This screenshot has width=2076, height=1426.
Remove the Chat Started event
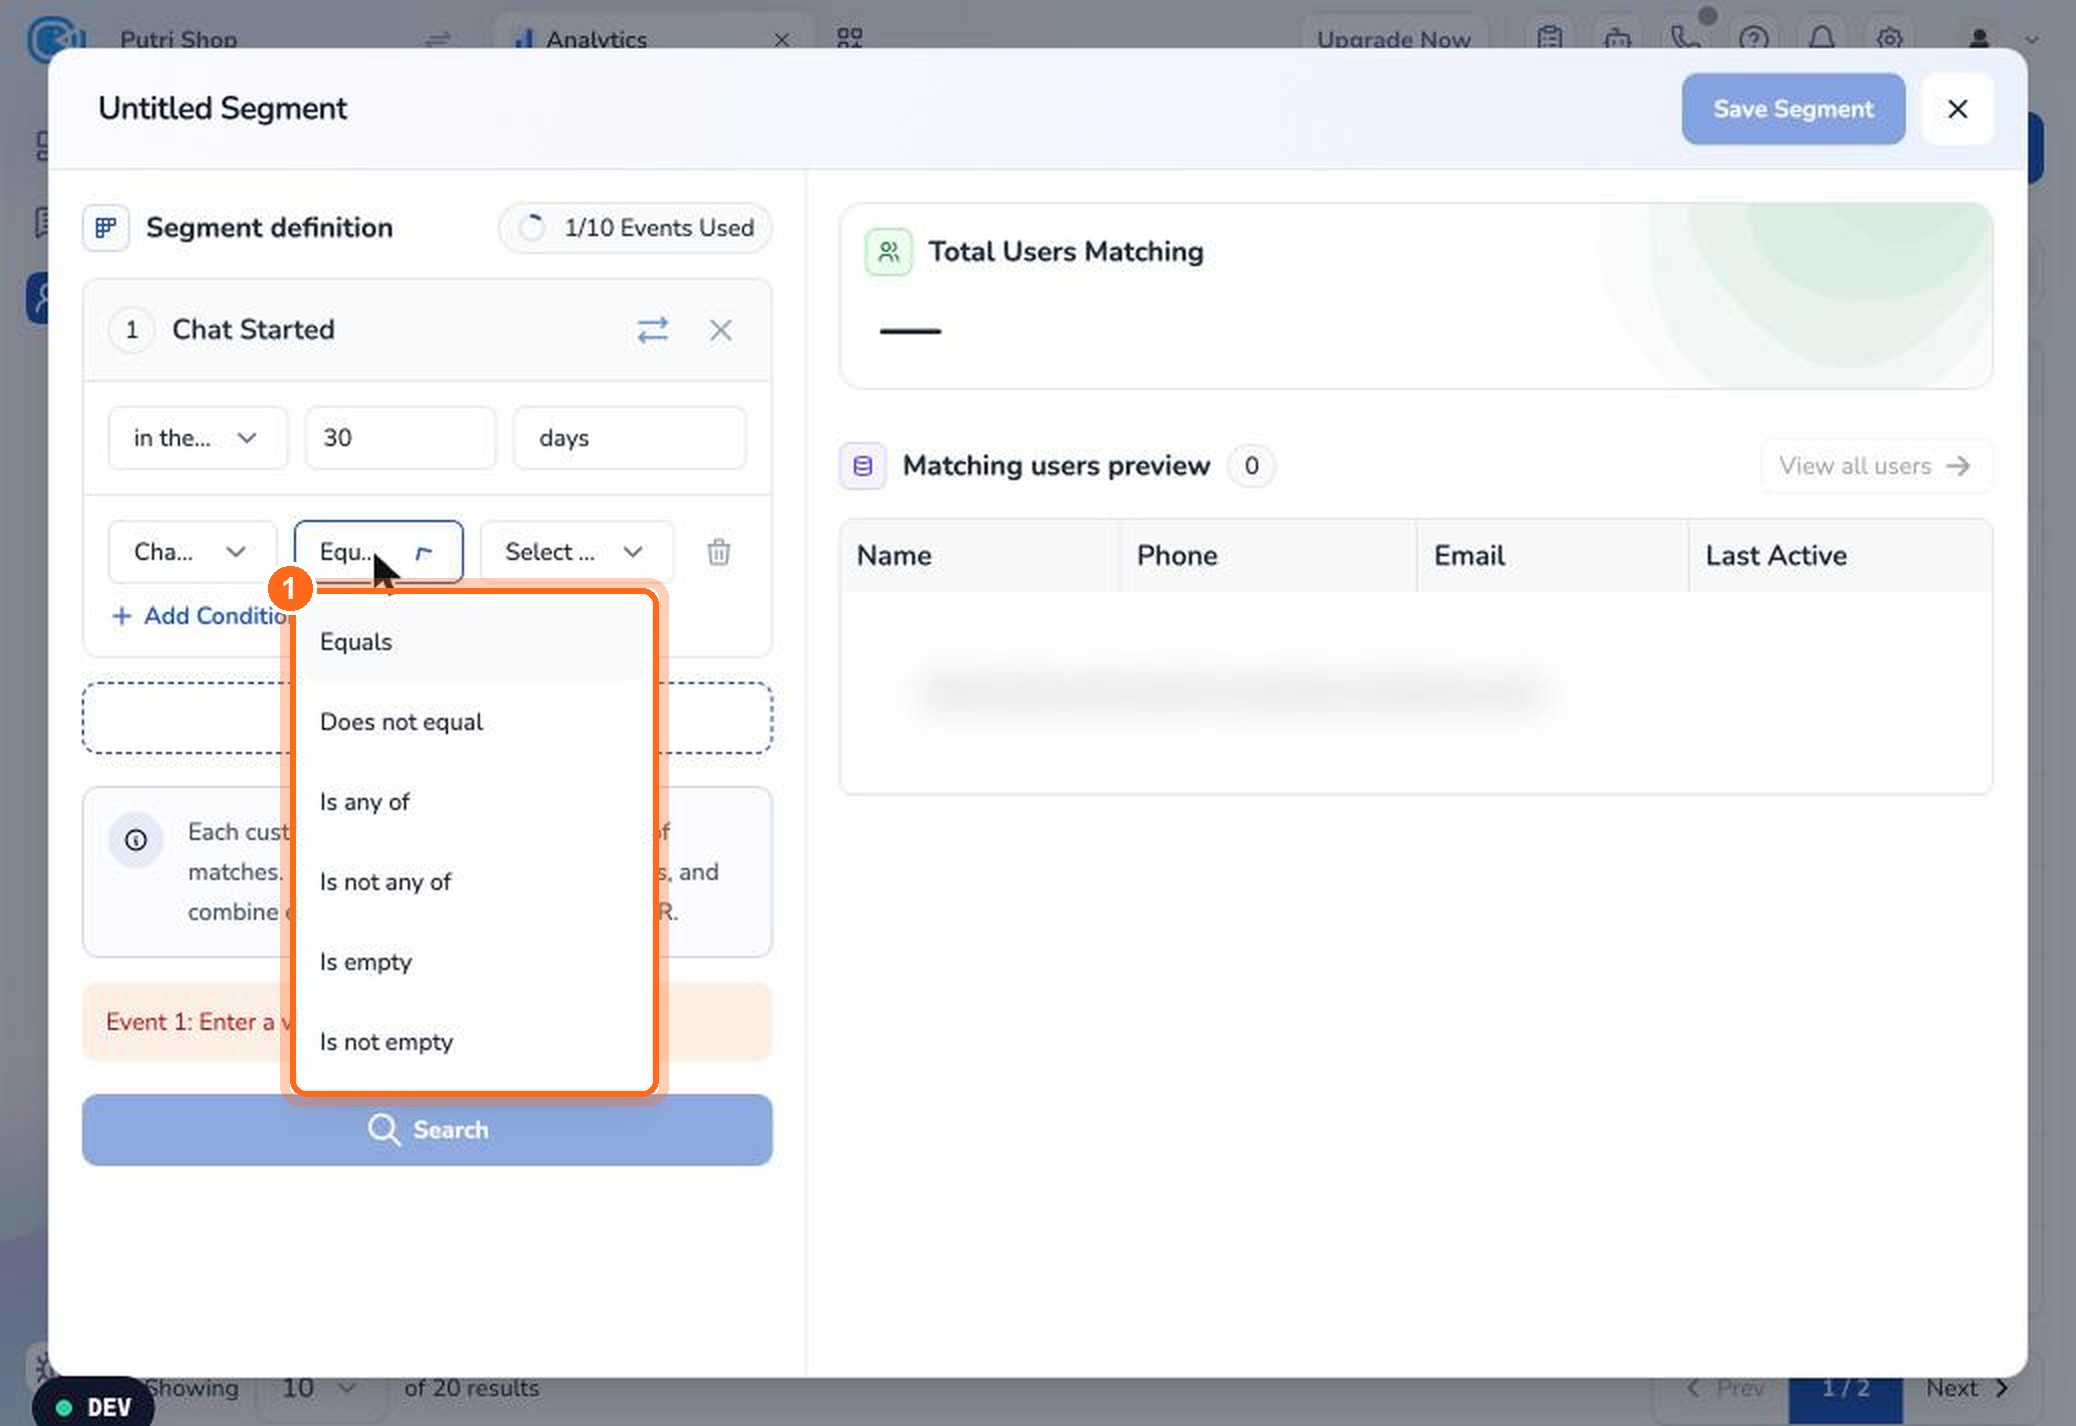coord(720,330)
